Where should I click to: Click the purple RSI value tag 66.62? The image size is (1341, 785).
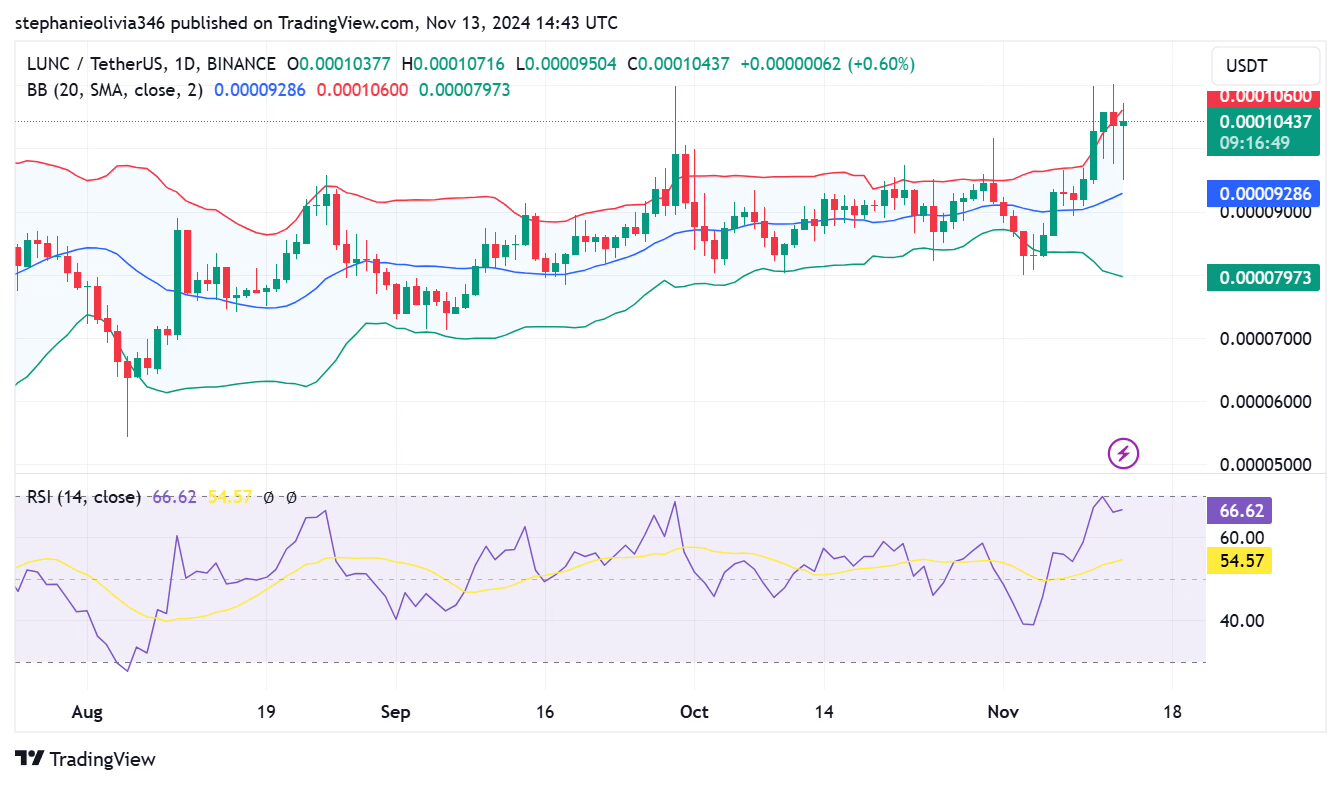pos(1240,511)
